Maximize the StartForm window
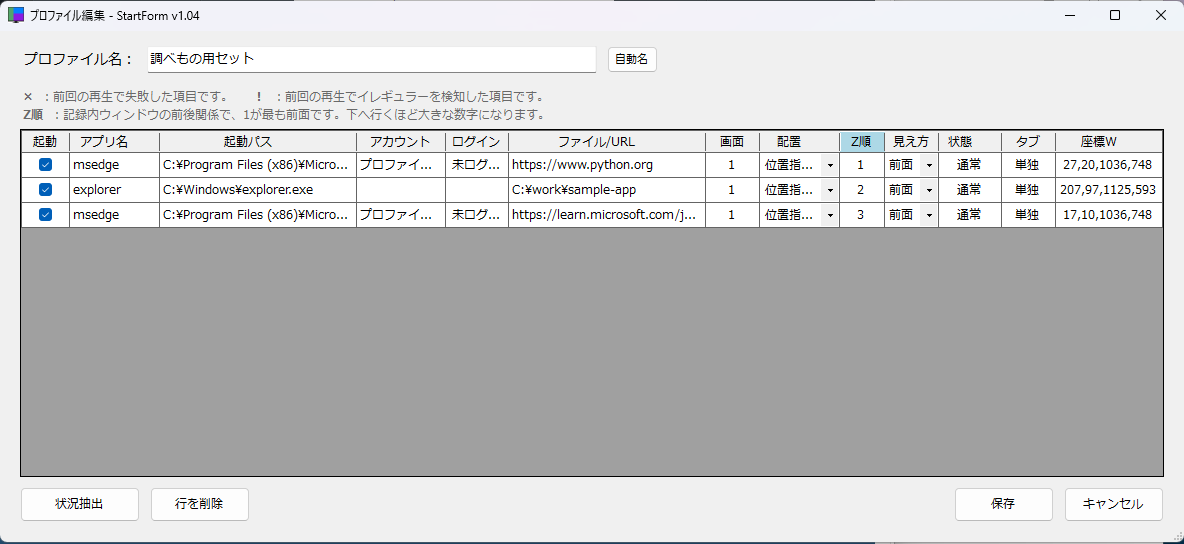 pos(1115,14)
